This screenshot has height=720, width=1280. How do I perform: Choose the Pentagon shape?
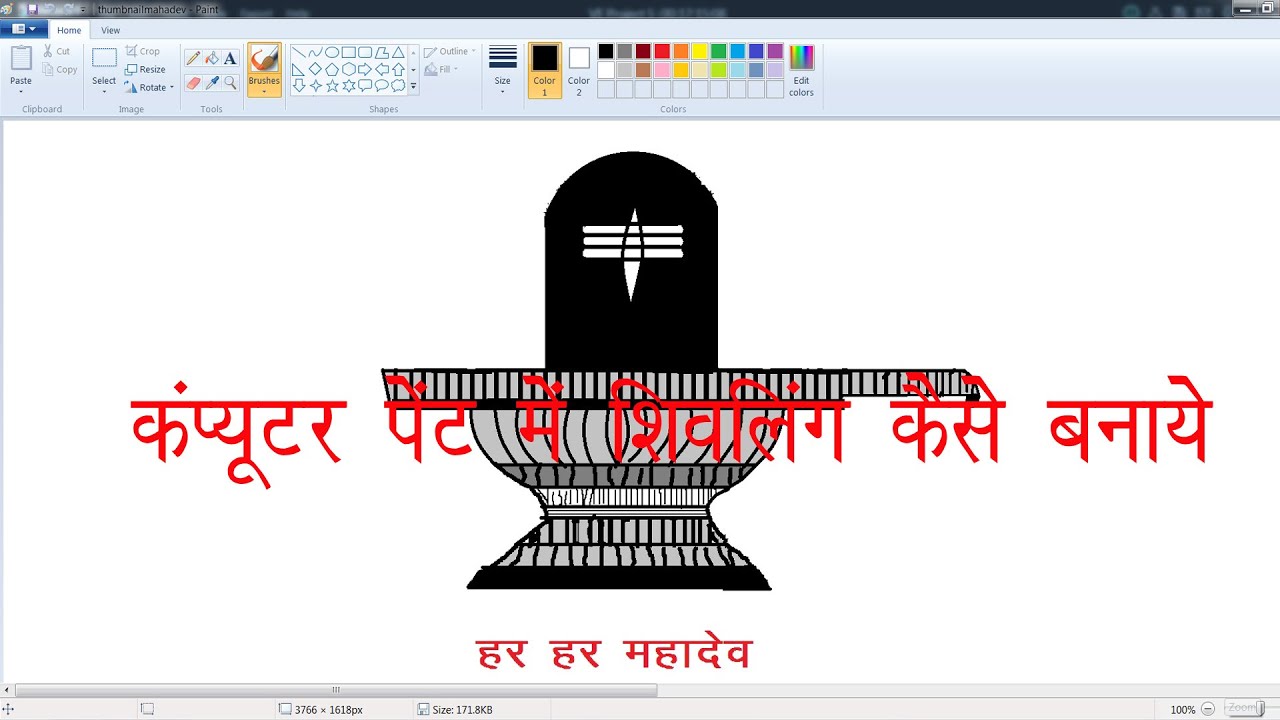pos(332,69)
